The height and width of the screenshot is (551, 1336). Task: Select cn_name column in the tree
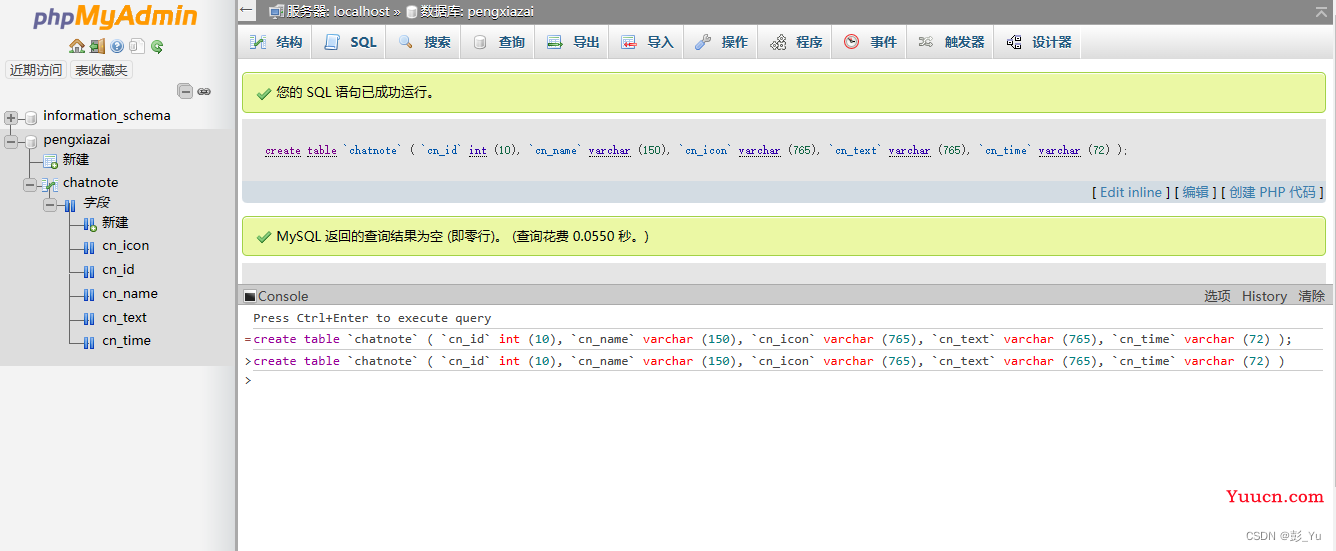tap(130, 294)
